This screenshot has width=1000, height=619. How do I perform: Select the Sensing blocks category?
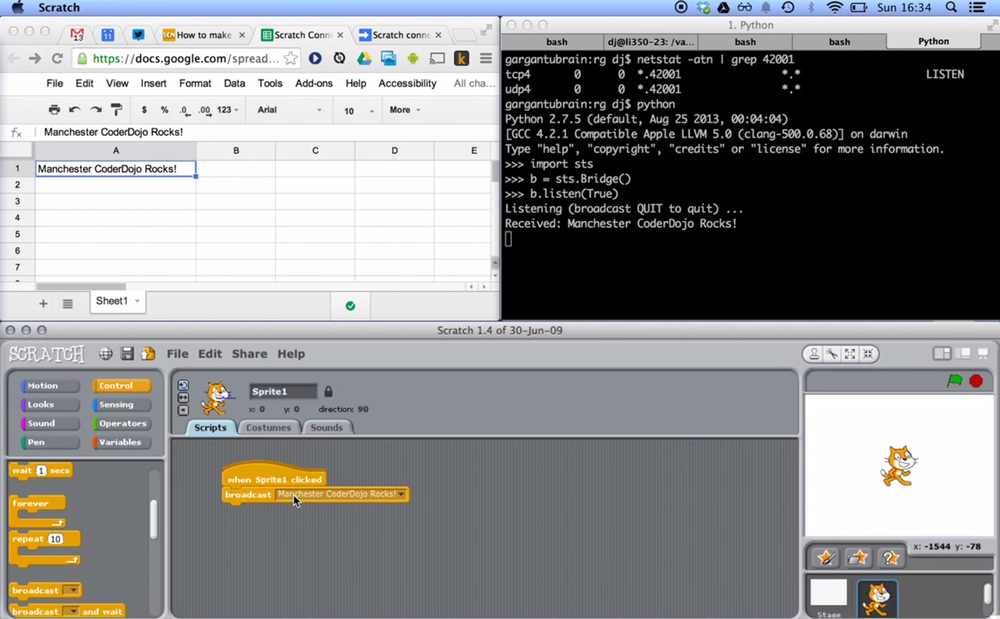(x=118, y=405)
